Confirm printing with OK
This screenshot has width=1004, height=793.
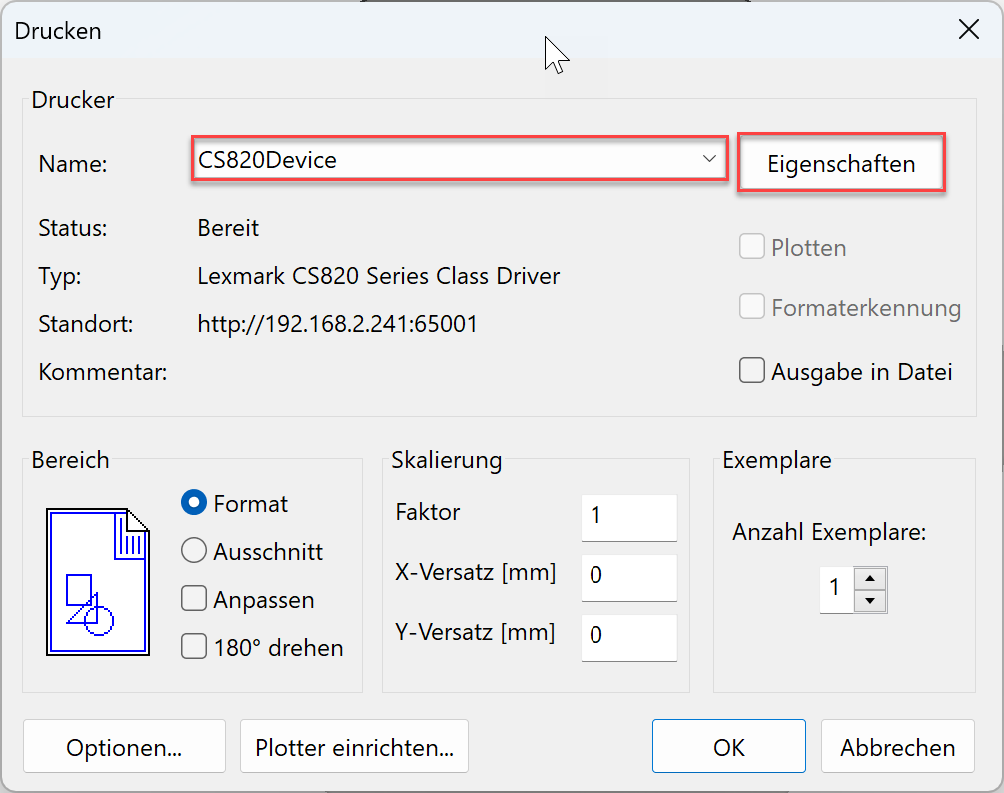pos(728,747)
